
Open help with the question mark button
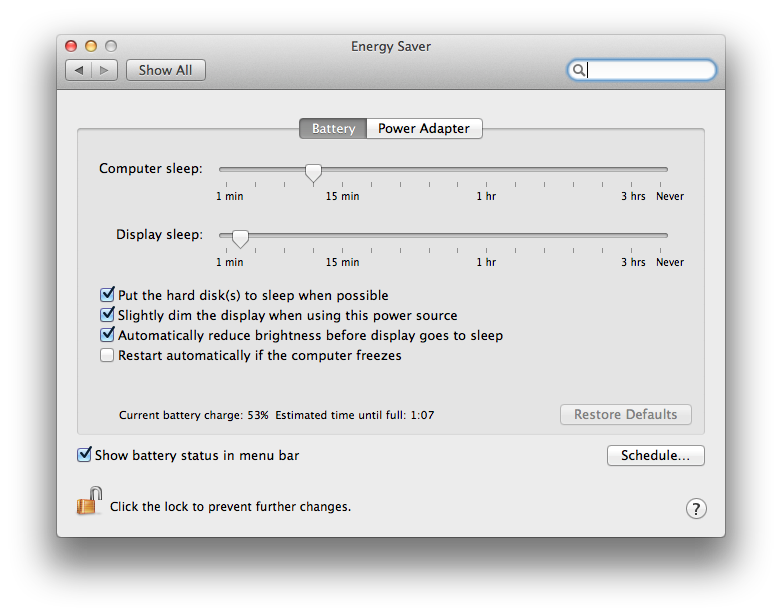pyautogui.click(x=696, y=509)
